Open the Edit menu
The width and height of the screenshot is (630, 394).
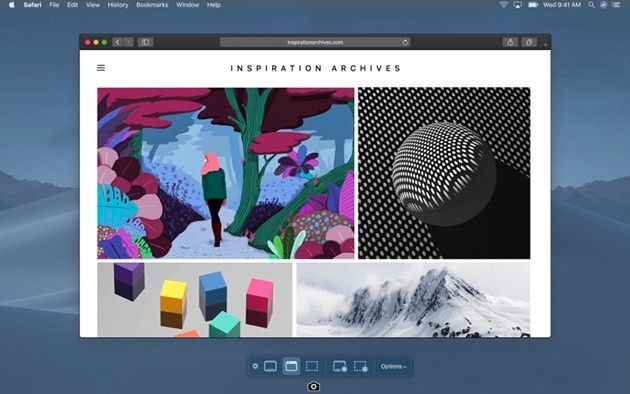[72, 5]
